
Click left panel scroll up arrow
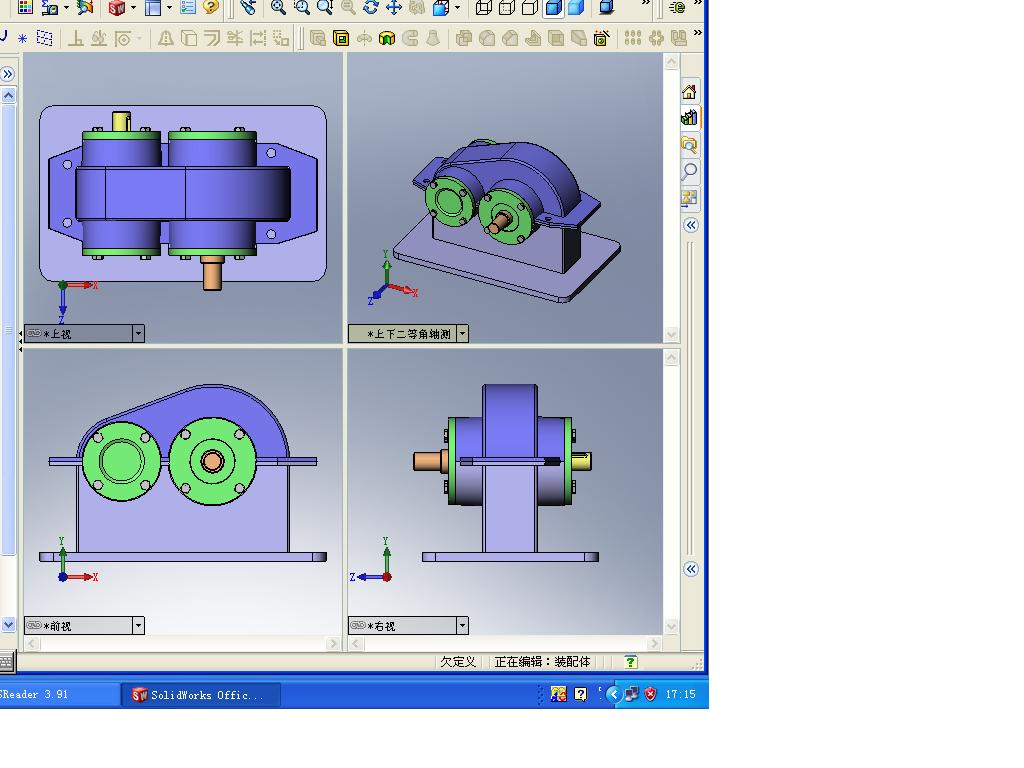tap(8, 95)
